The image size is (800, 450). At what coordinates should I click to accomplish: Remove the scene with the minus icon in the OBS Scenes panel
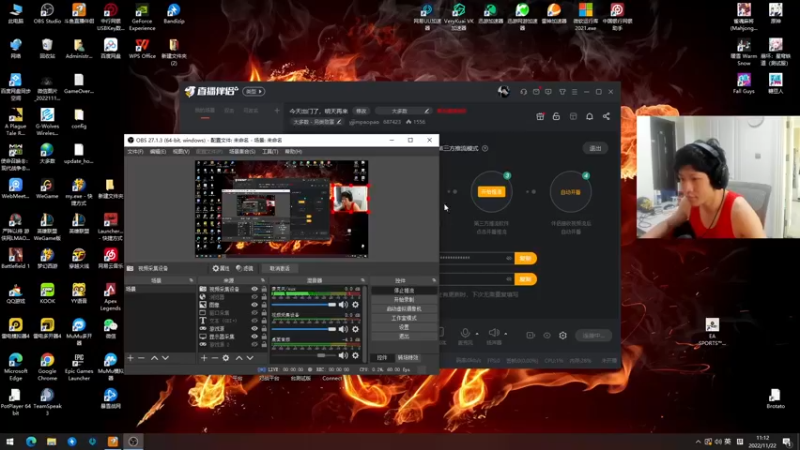point(141,358)
